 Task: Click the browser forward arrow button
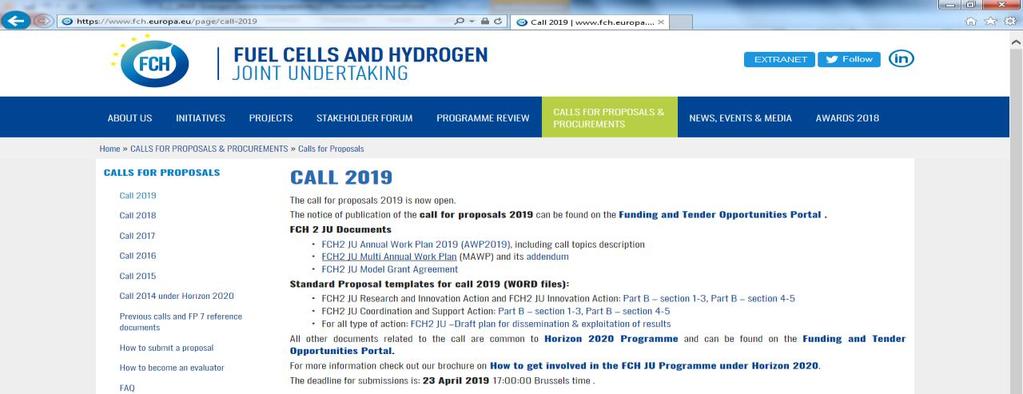[x=42, y=21]
